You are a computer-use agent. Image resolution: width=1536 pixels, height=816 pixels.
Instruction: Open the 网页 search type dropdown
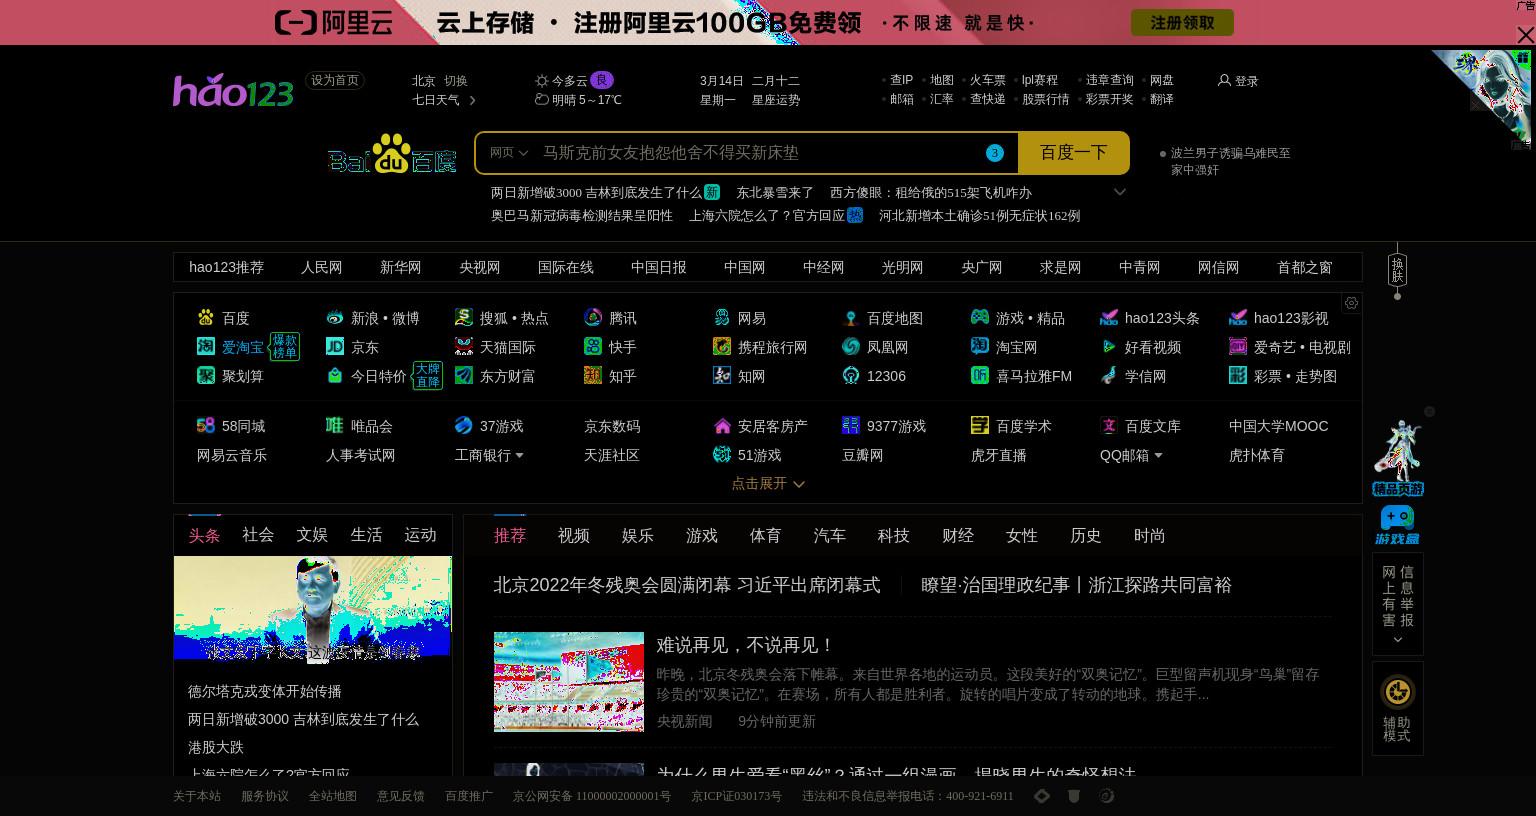coord(509,153)
